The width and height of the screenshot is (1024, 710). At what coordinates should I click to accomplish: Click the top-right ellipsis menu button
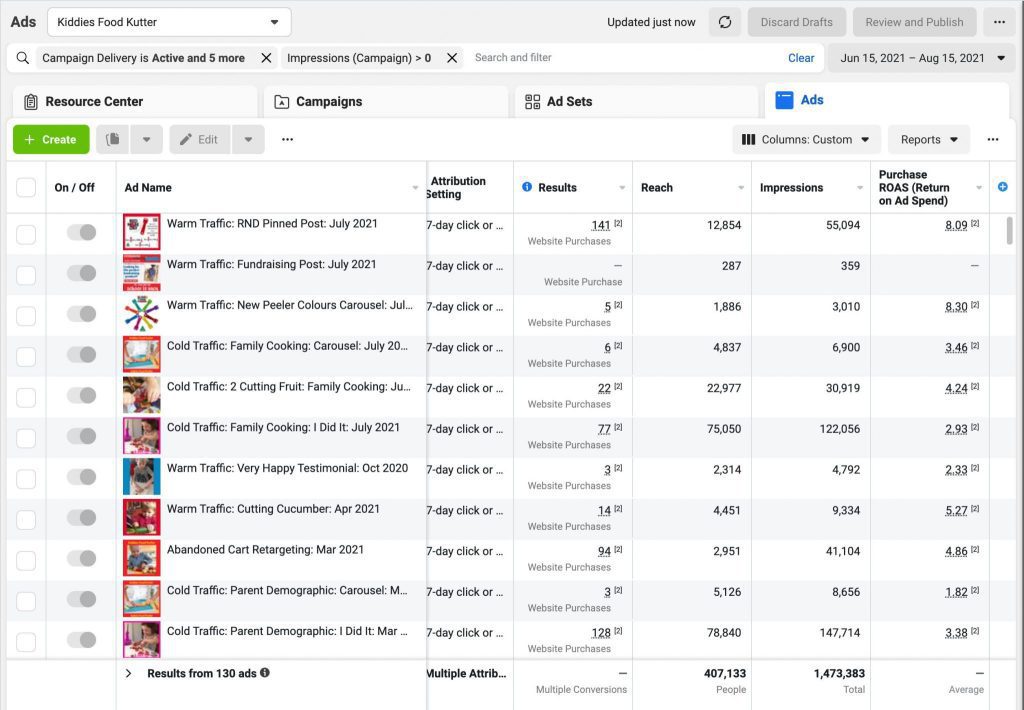coord(999,22)
